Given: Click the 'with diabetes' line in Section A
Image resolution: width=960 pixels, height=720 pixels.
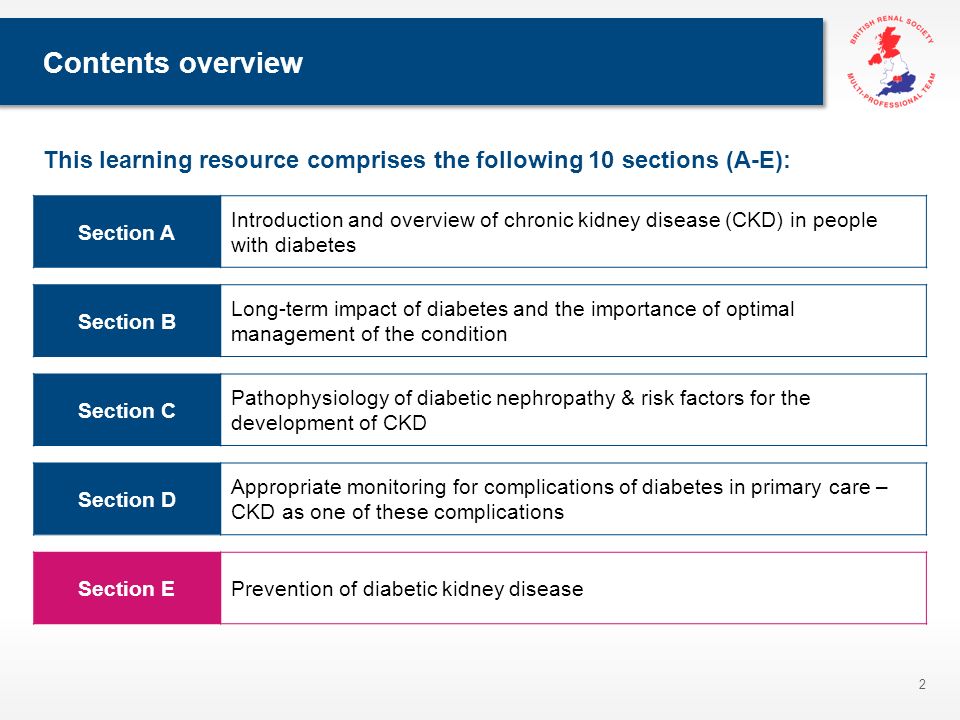Looking at the screenshot, I should (293, 245).
